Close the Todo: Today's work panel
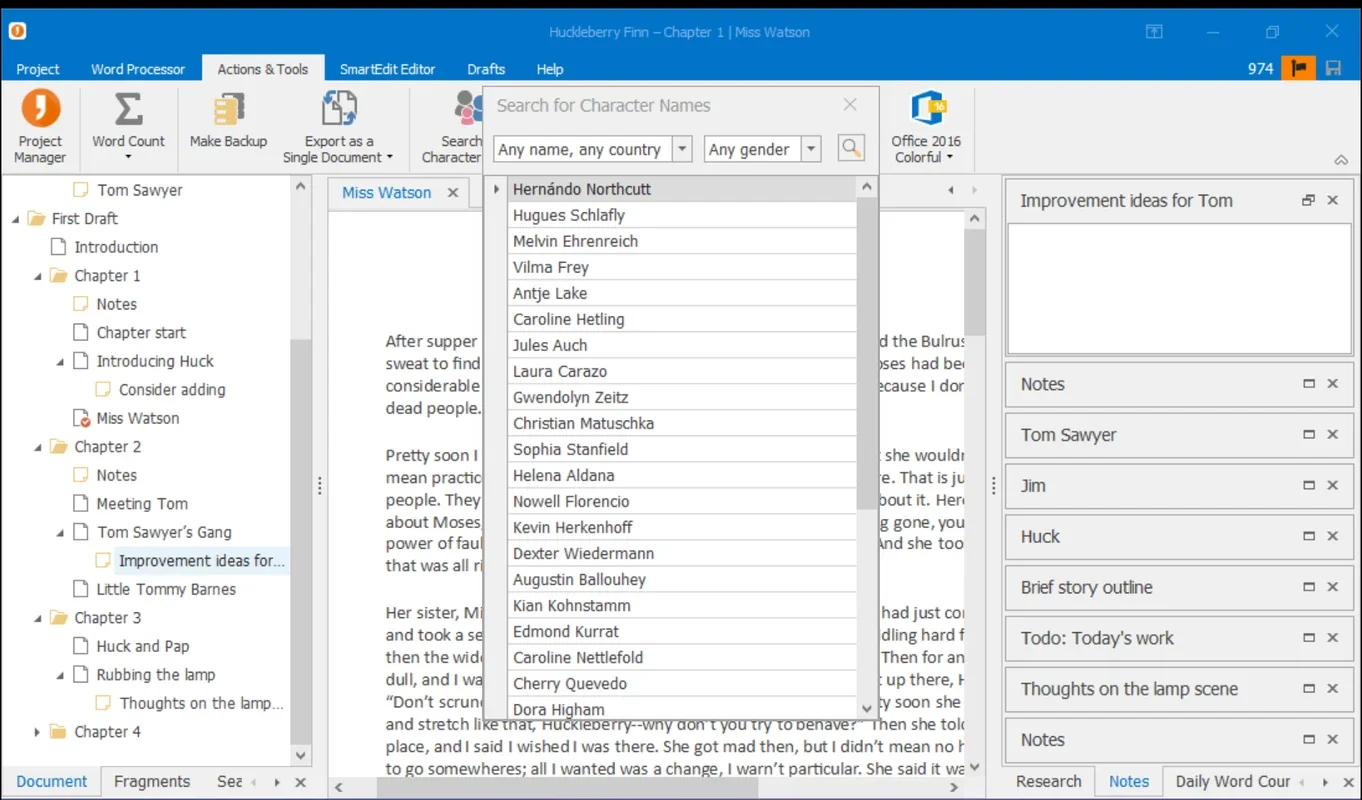 click(x=1333, y=639)
